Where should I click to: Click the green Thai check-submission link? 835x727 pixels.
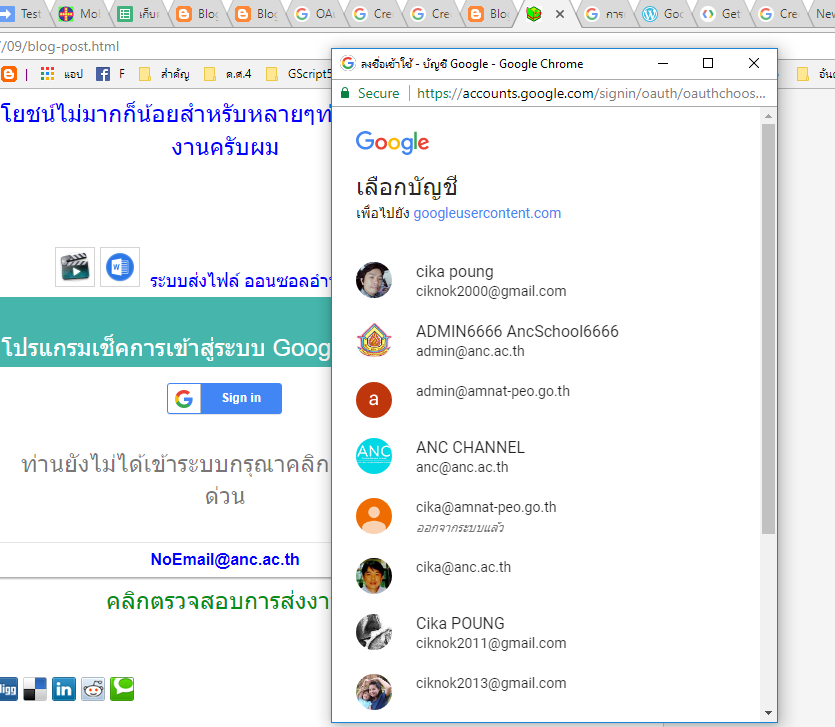point(218,602)
